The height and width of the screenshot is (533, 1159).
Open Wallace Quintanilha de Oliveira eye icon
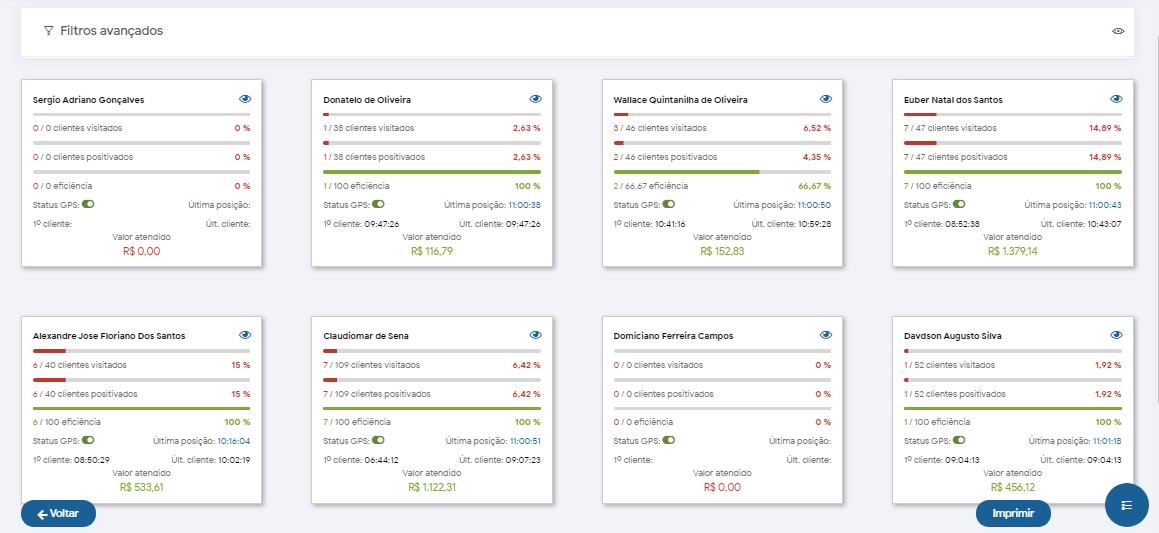pyautogui.click(x=825, y=99)
